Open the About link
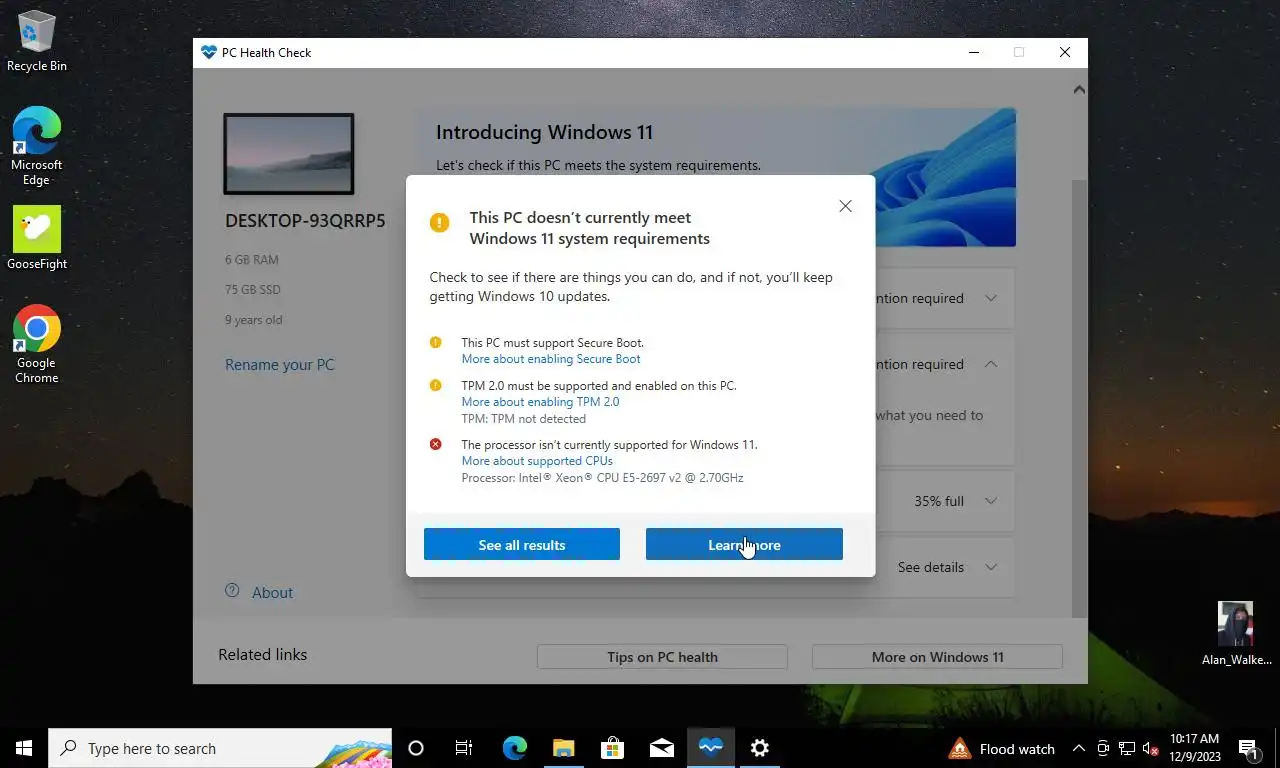Viewport: 1280px width, 768px height. [272, 592]
